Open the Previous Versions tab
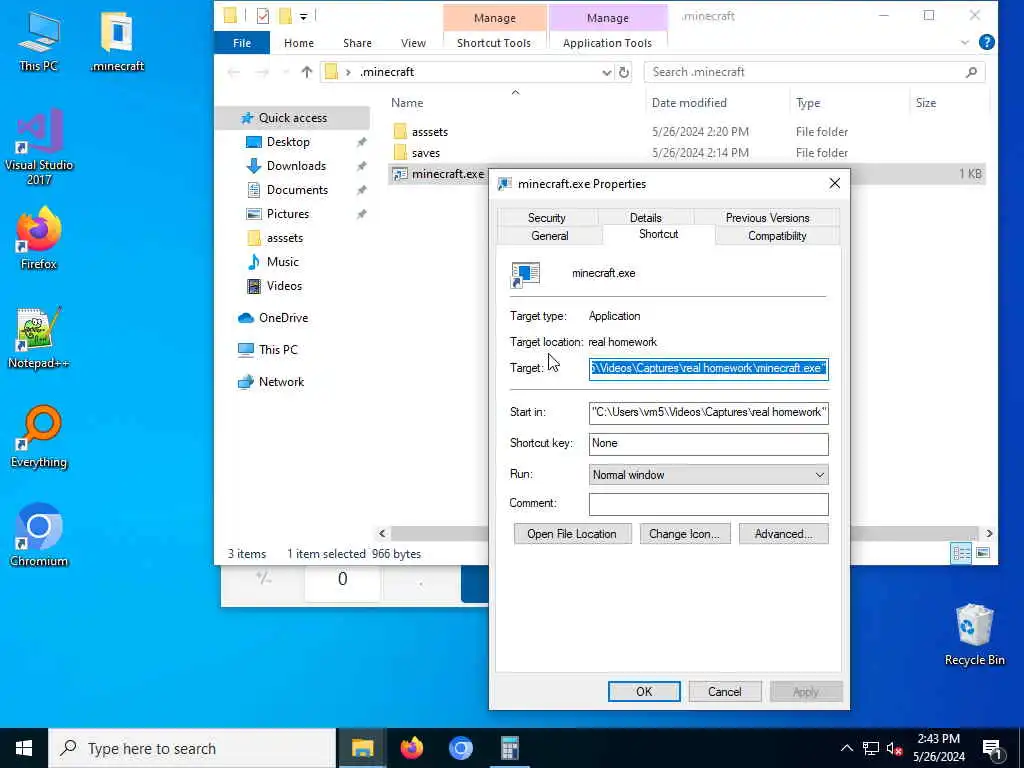The image size is (1024, 768). coord(767,217)
